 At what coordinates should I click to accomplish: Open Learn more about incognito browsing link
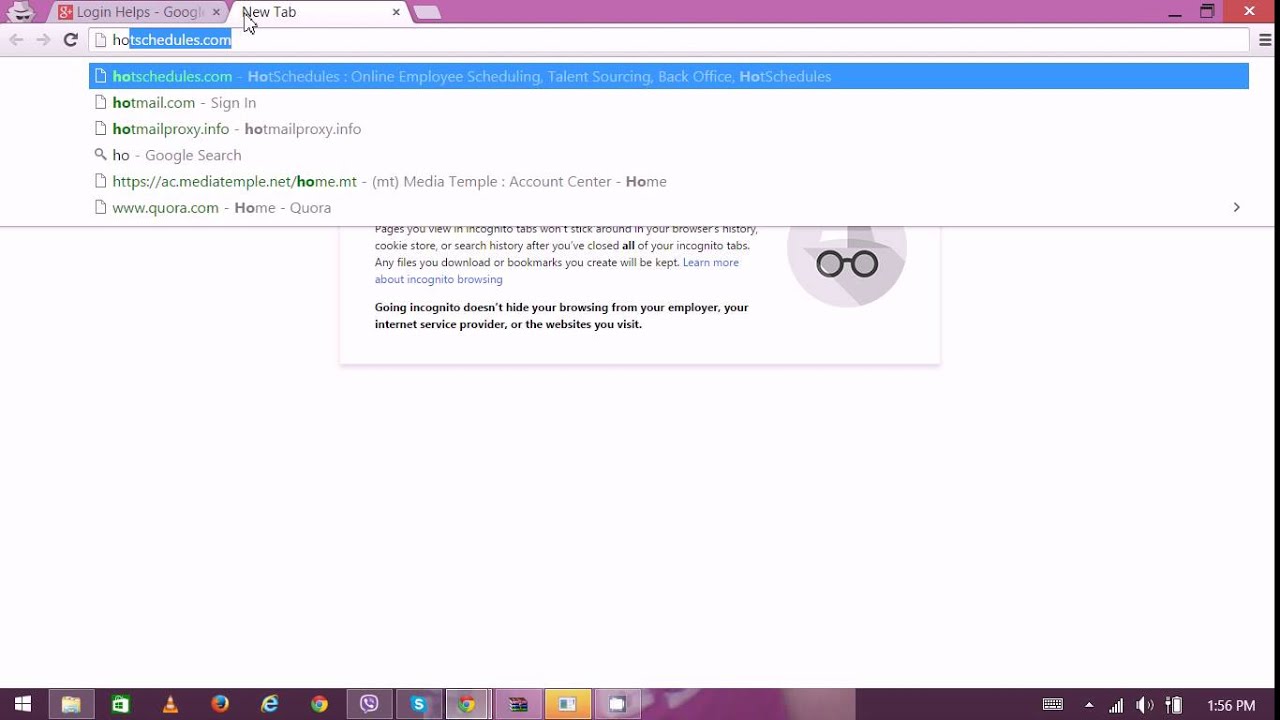coord(557,270)
